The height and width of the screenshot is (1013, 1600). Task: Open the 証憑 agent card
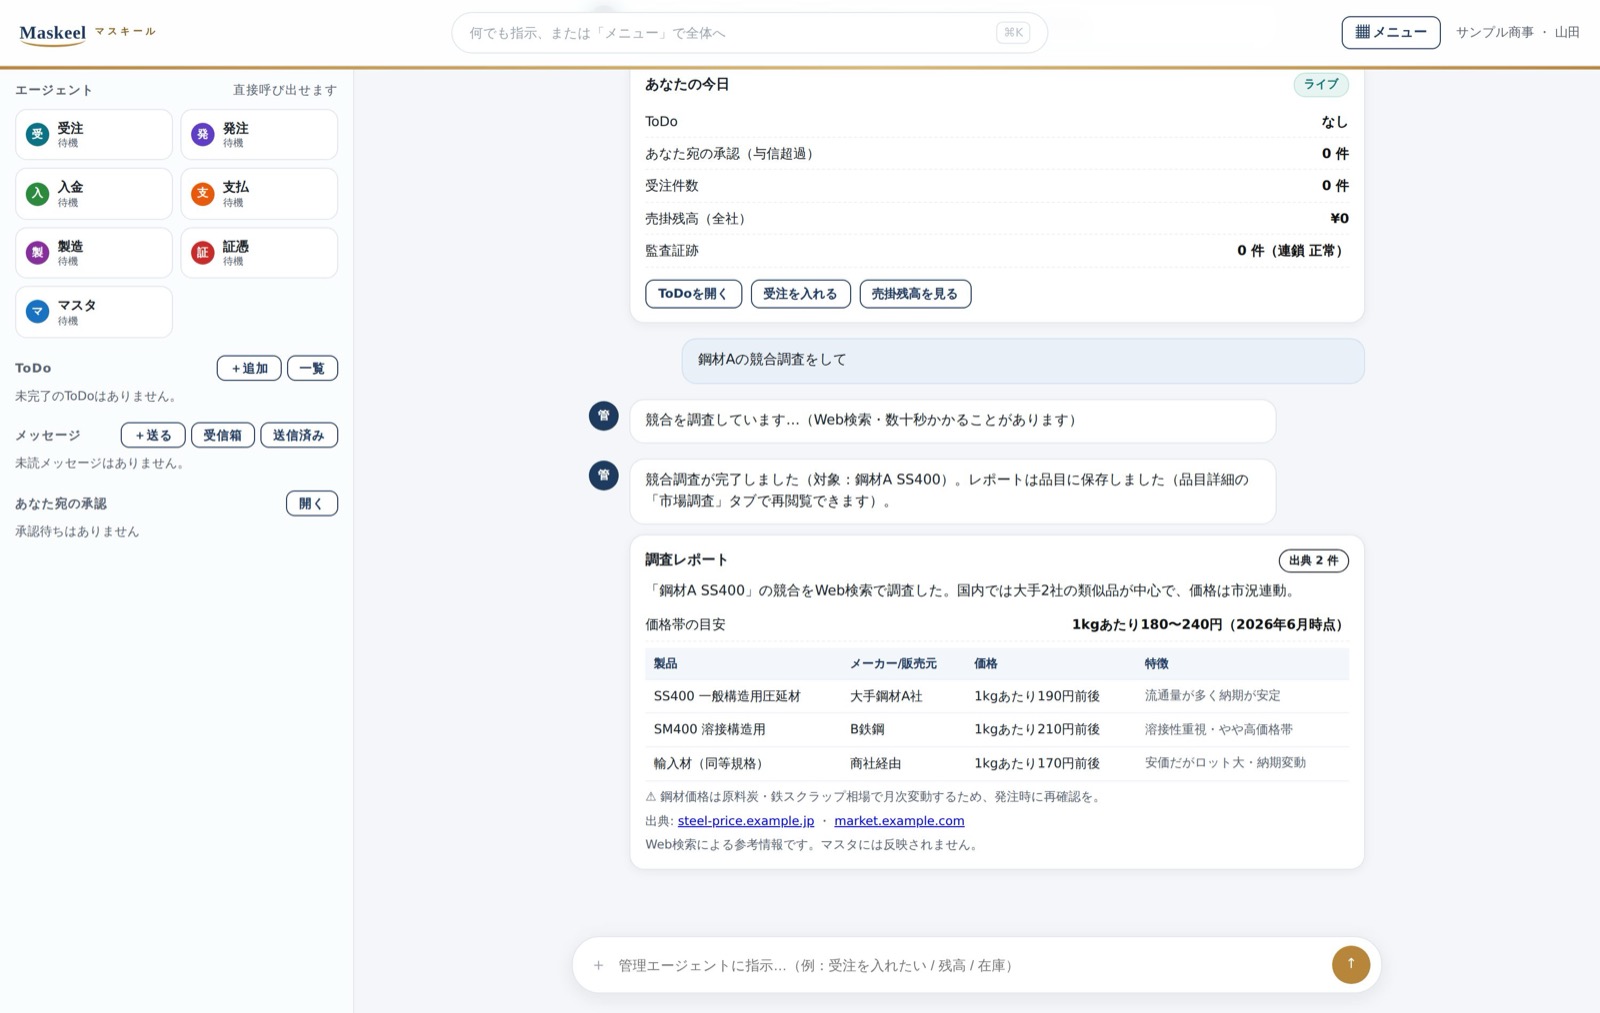pyautogui.click(x=259, y=253)
